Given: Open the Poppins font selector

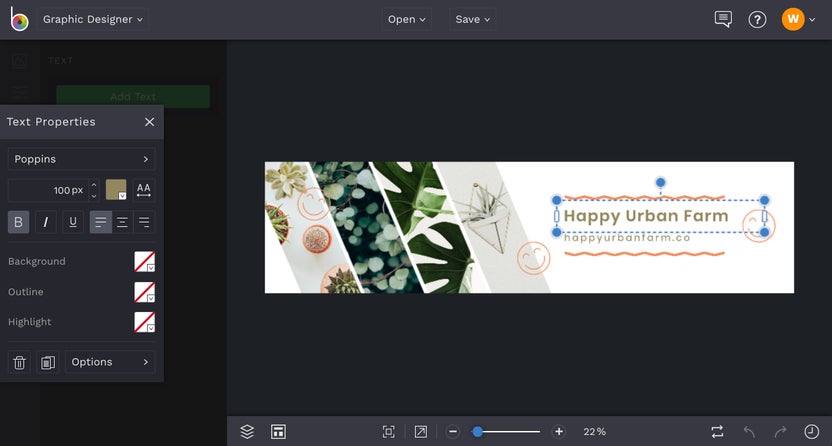Looking at the screenshot, I should tap(82, 159).
